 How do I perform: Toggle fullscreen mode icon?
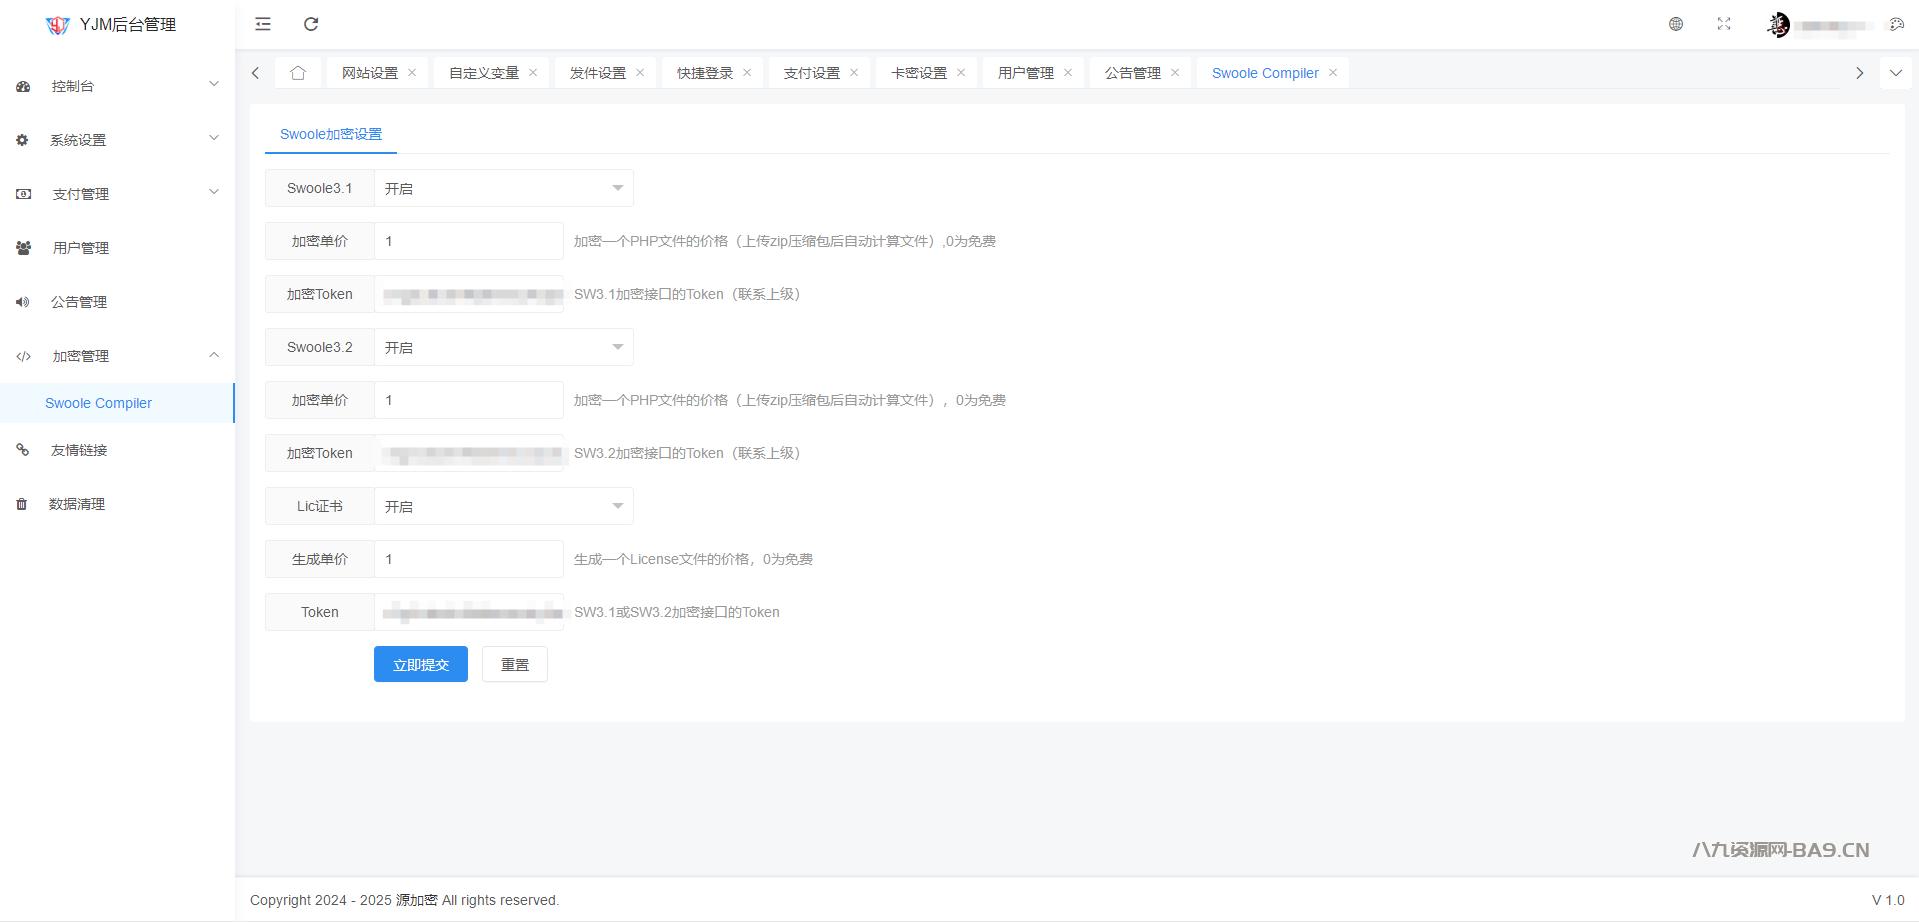[1724, 24]
